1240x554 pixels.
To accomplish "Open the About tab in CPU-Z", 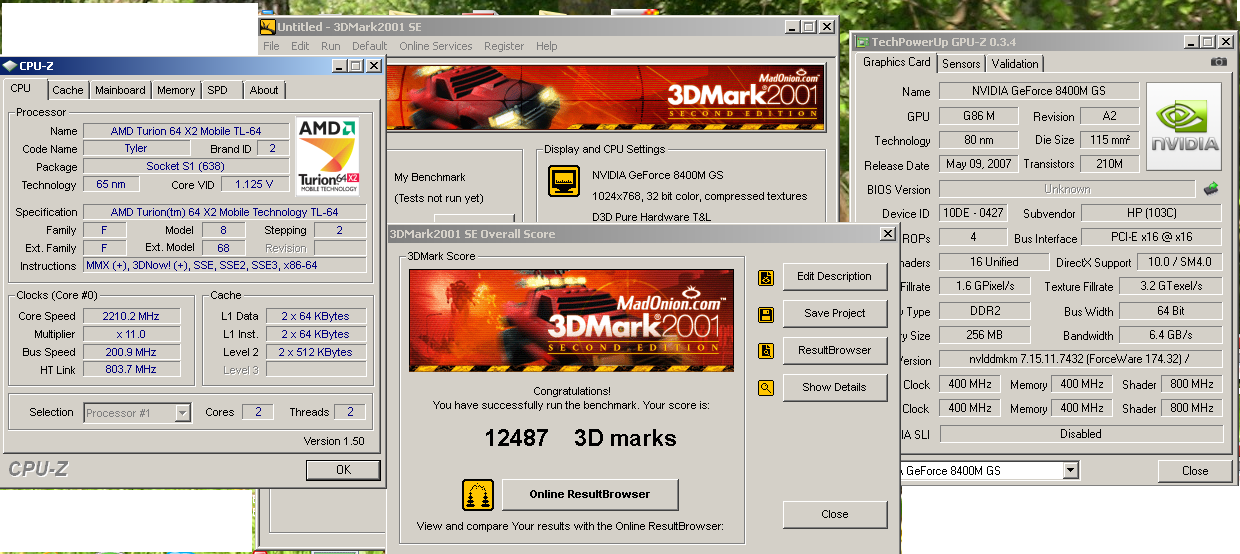I will [264, 90].
